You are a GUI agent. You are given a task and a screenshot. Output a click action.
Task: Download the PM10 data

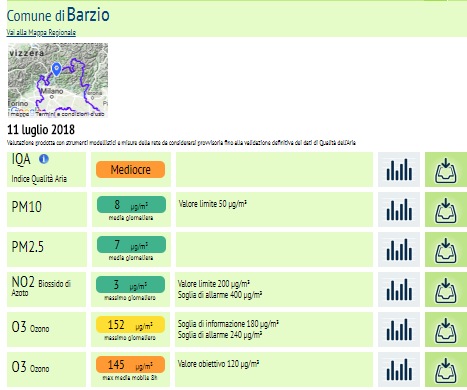(x=446, y=209)
